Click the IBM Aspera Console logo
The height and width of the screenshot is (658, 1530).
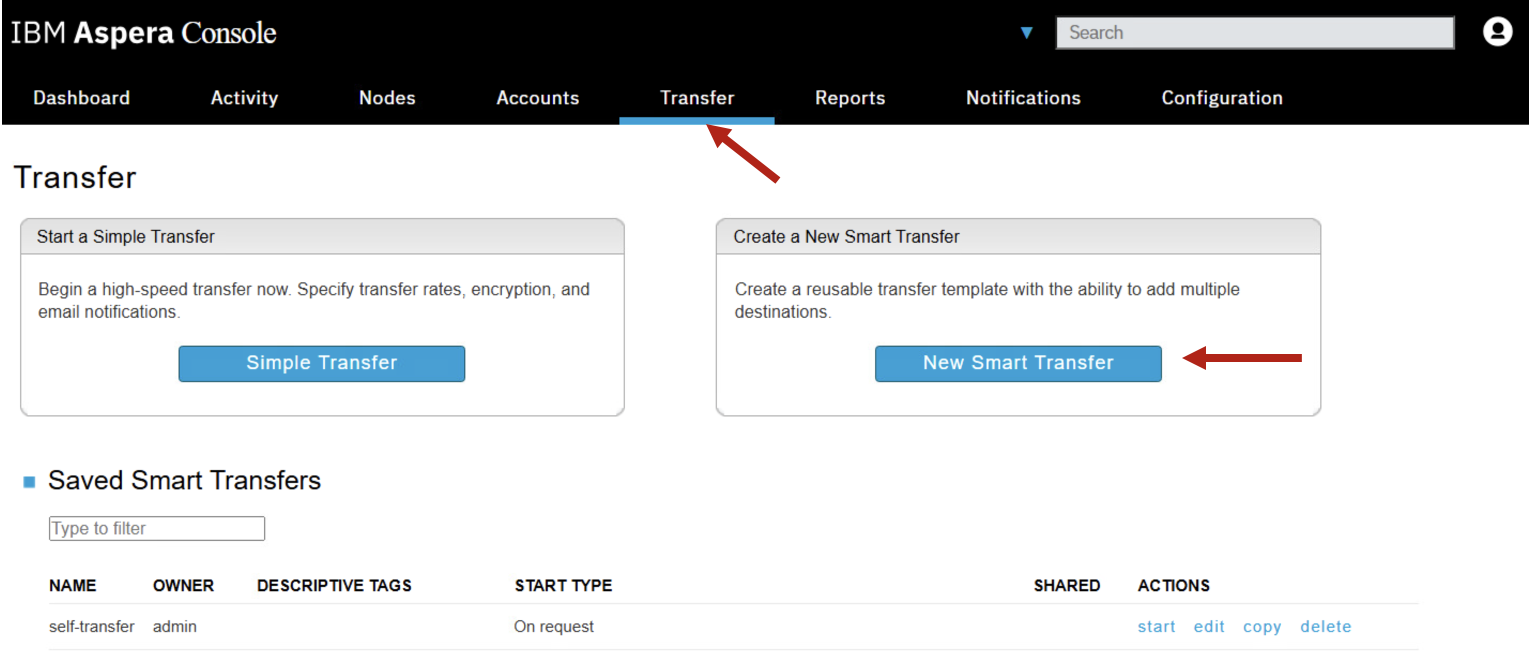click(x=144, y=33)
